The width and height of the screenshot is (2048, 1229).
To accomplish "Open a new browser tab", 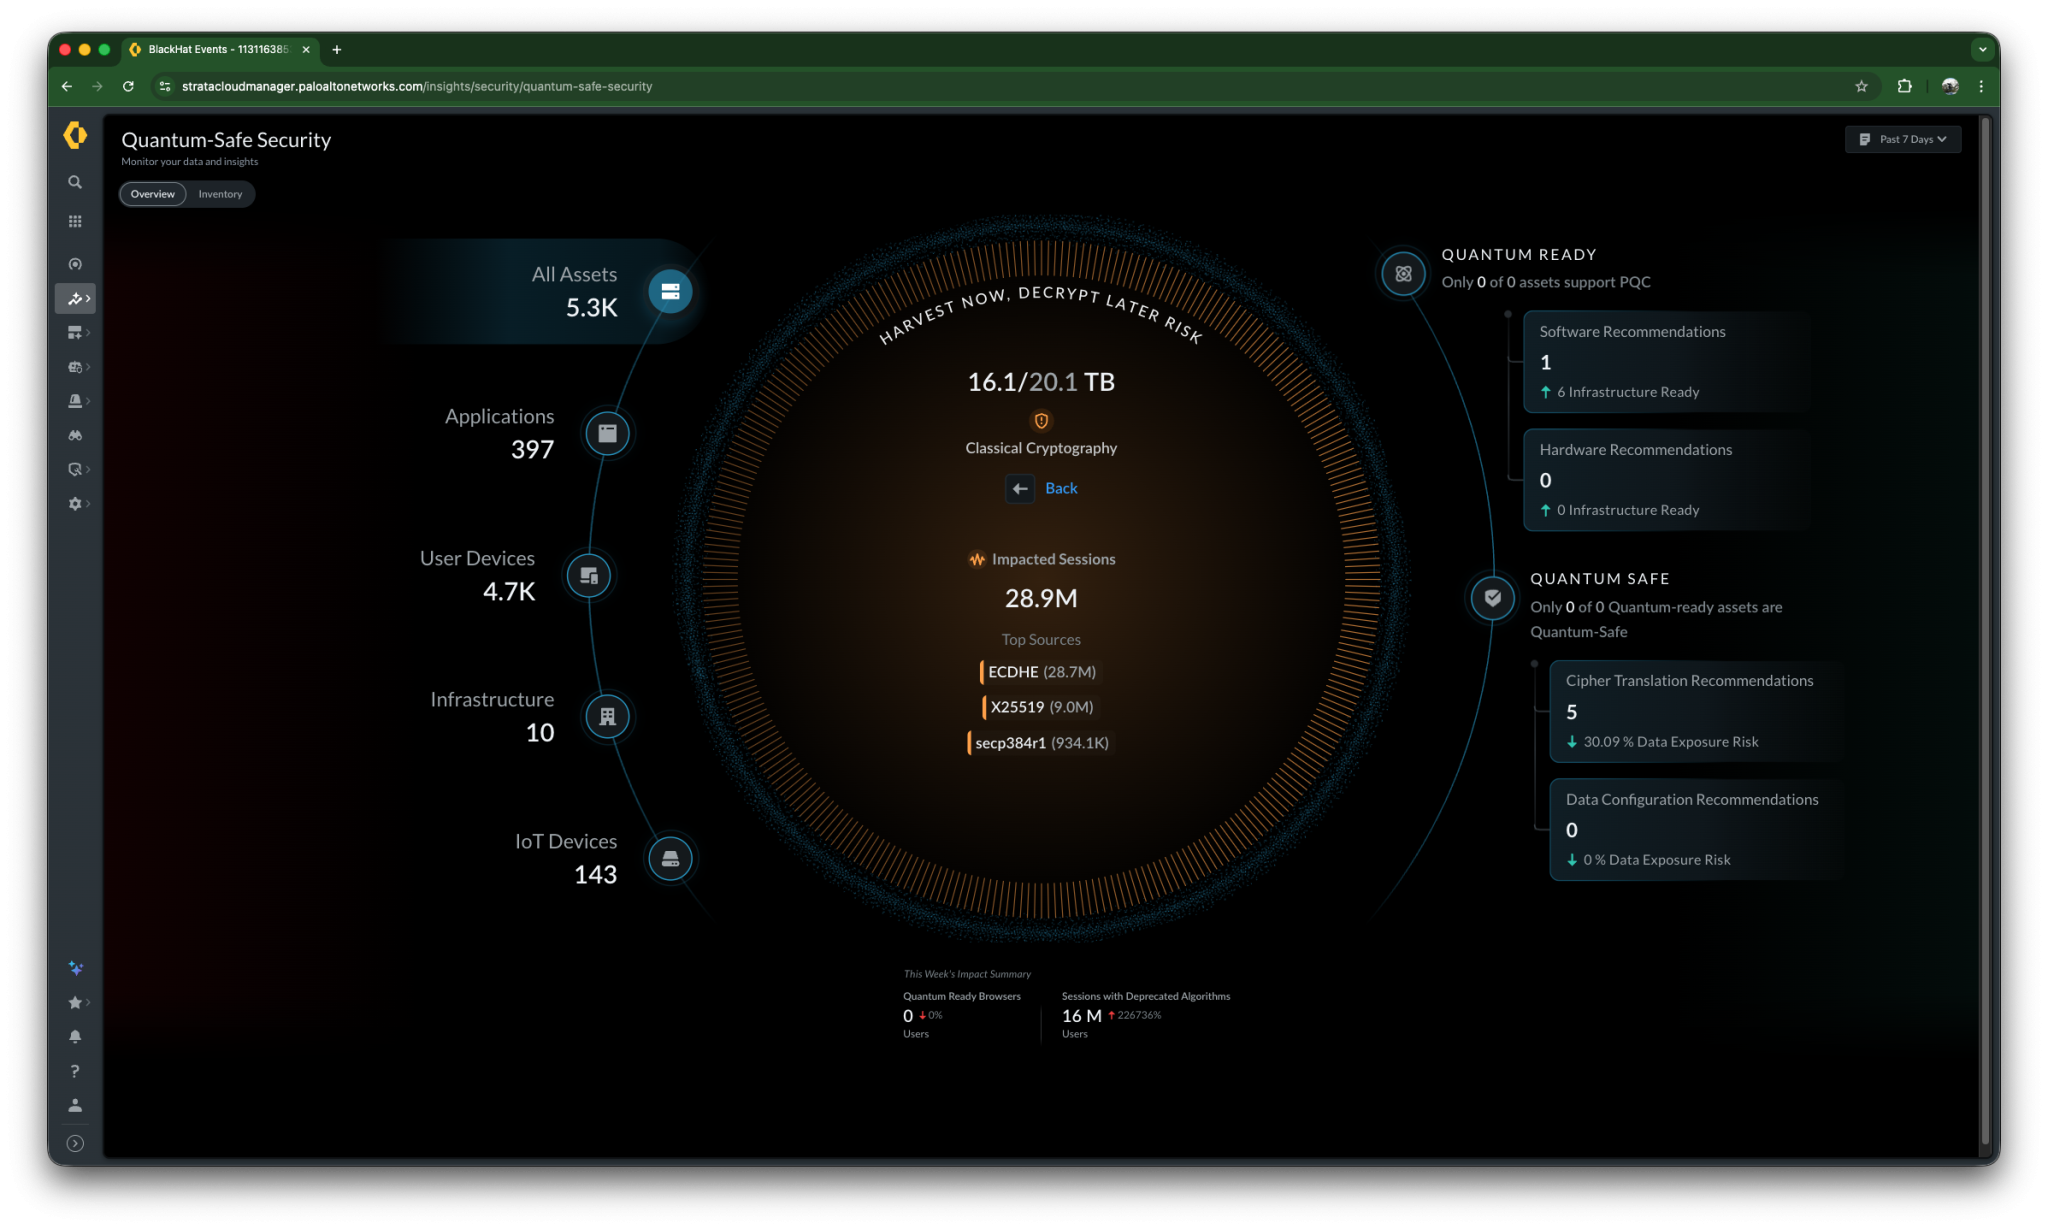I will pos(337,49).
